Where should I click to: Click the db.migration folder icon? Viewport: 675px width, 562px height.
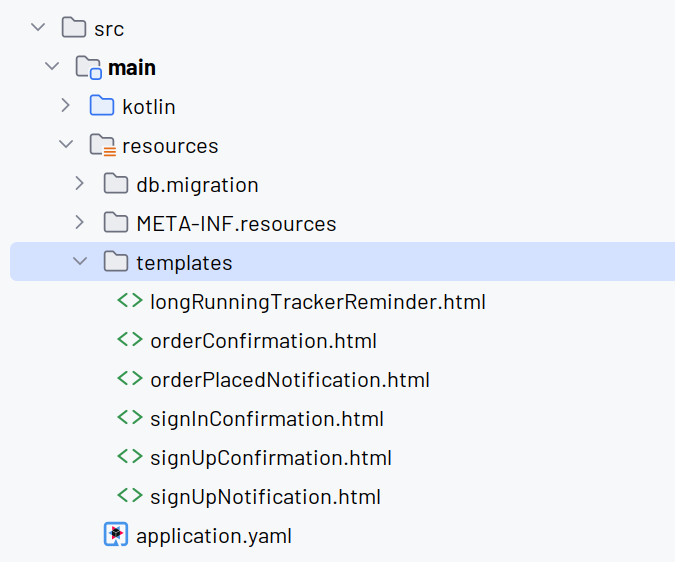(116, 184)
